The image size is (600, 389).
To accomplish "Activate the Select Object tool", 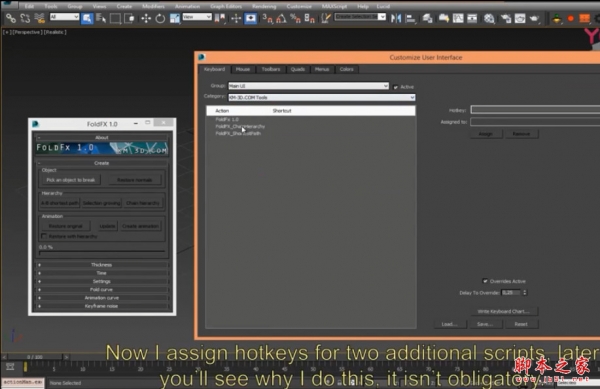I will tap(87, 18).
